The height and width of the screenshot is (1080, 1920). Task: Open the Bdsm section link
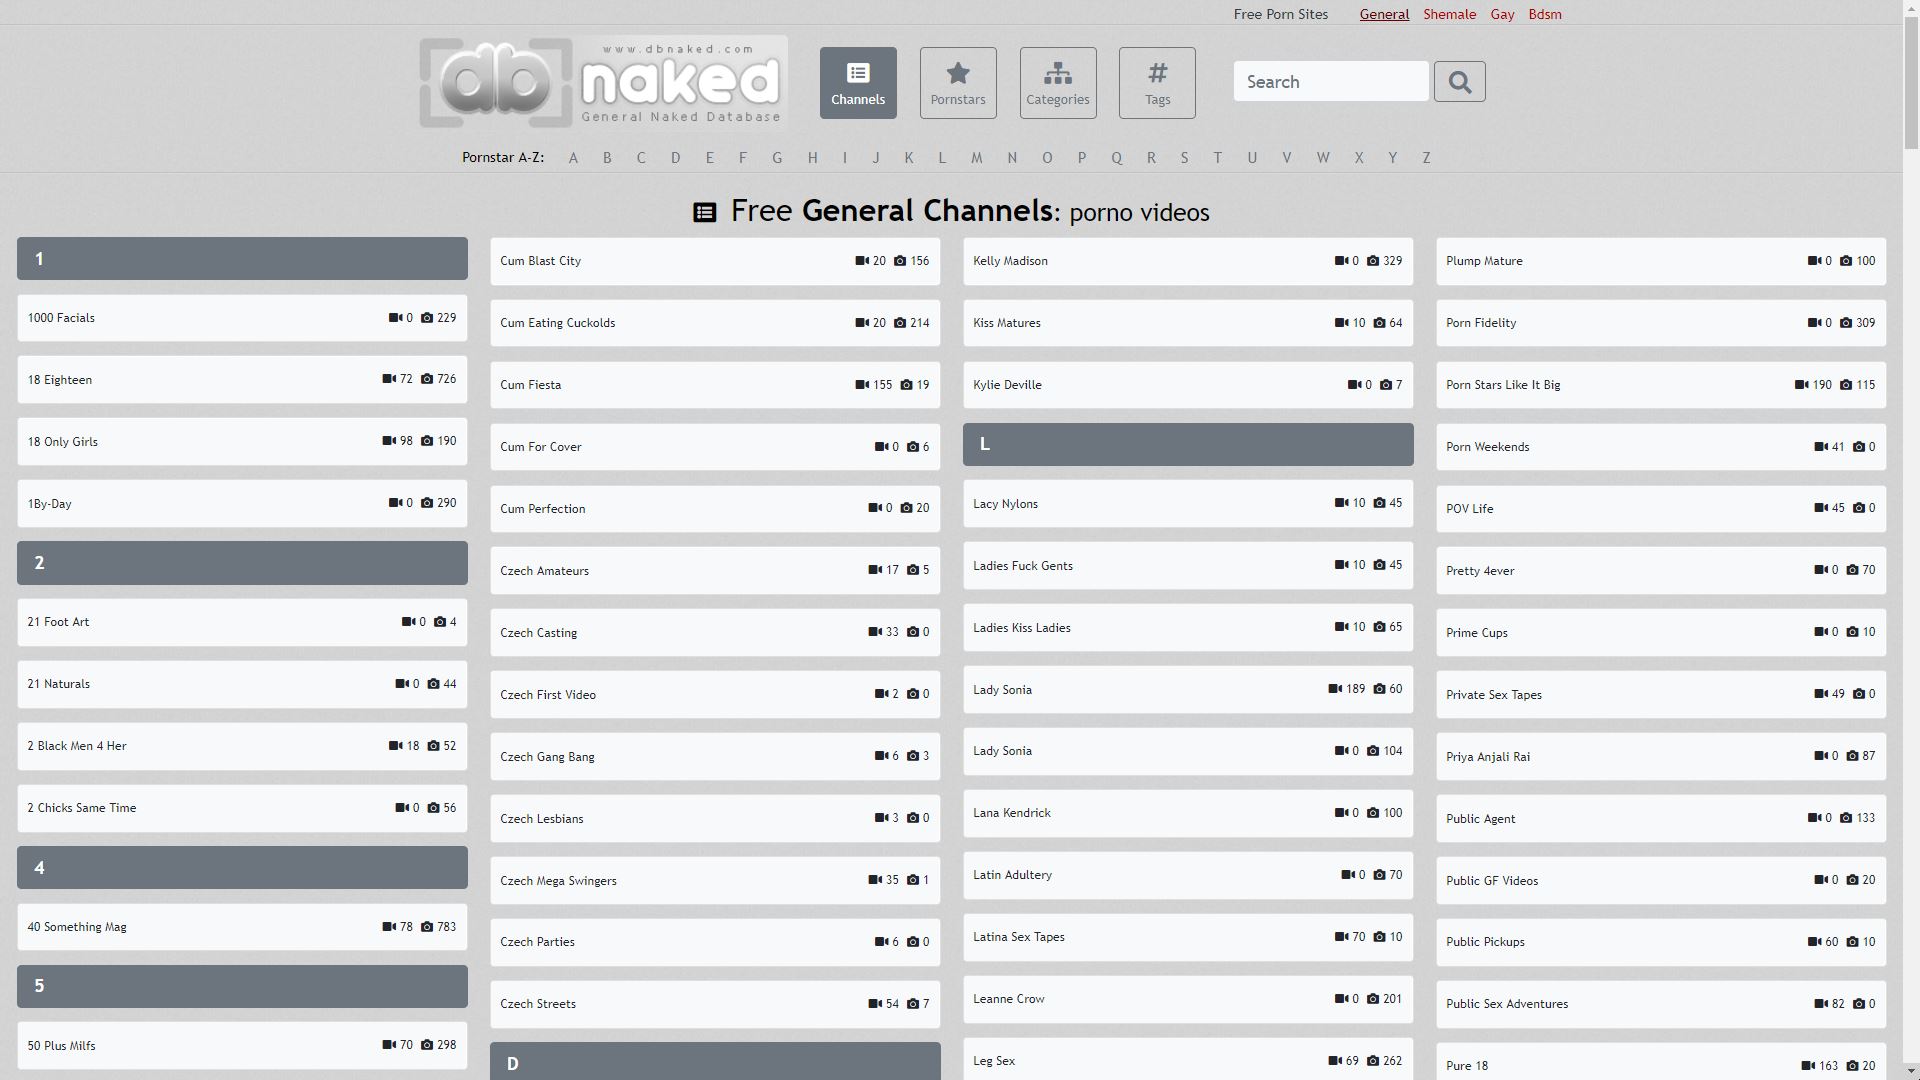(1544, 14)
